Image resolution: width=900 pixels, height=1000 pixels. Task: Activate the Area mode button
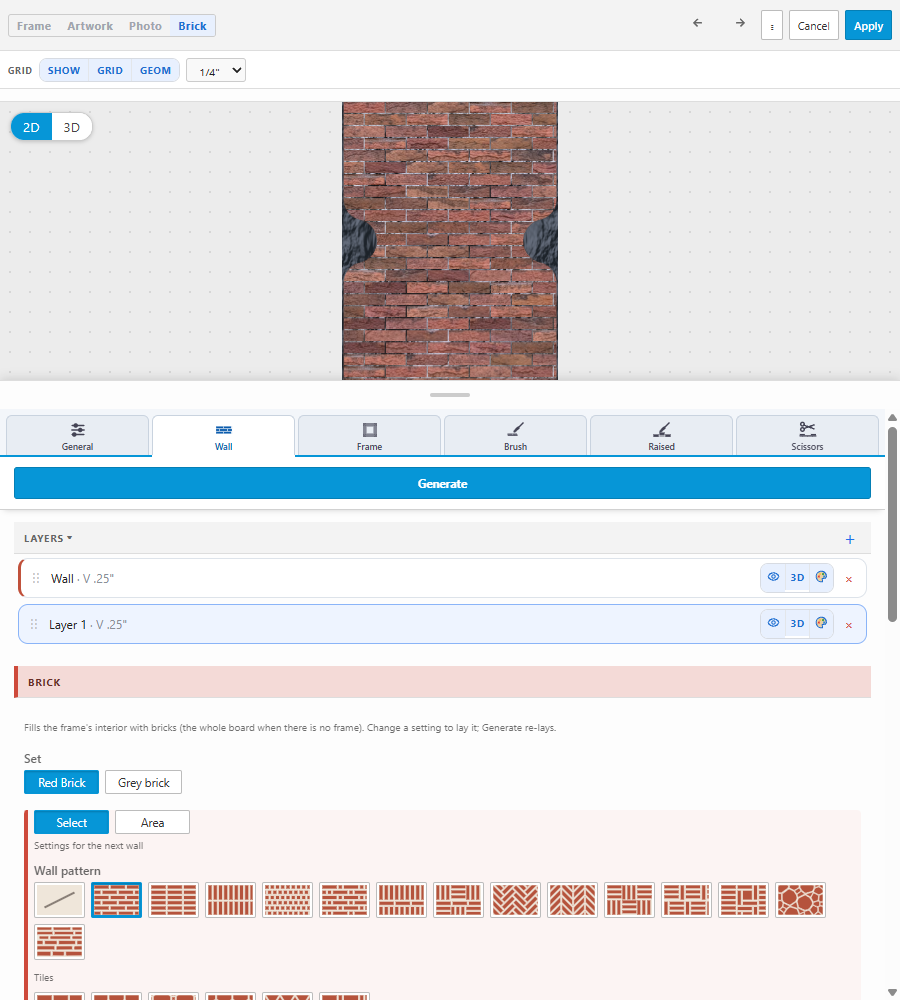click(x=152, y=823)
